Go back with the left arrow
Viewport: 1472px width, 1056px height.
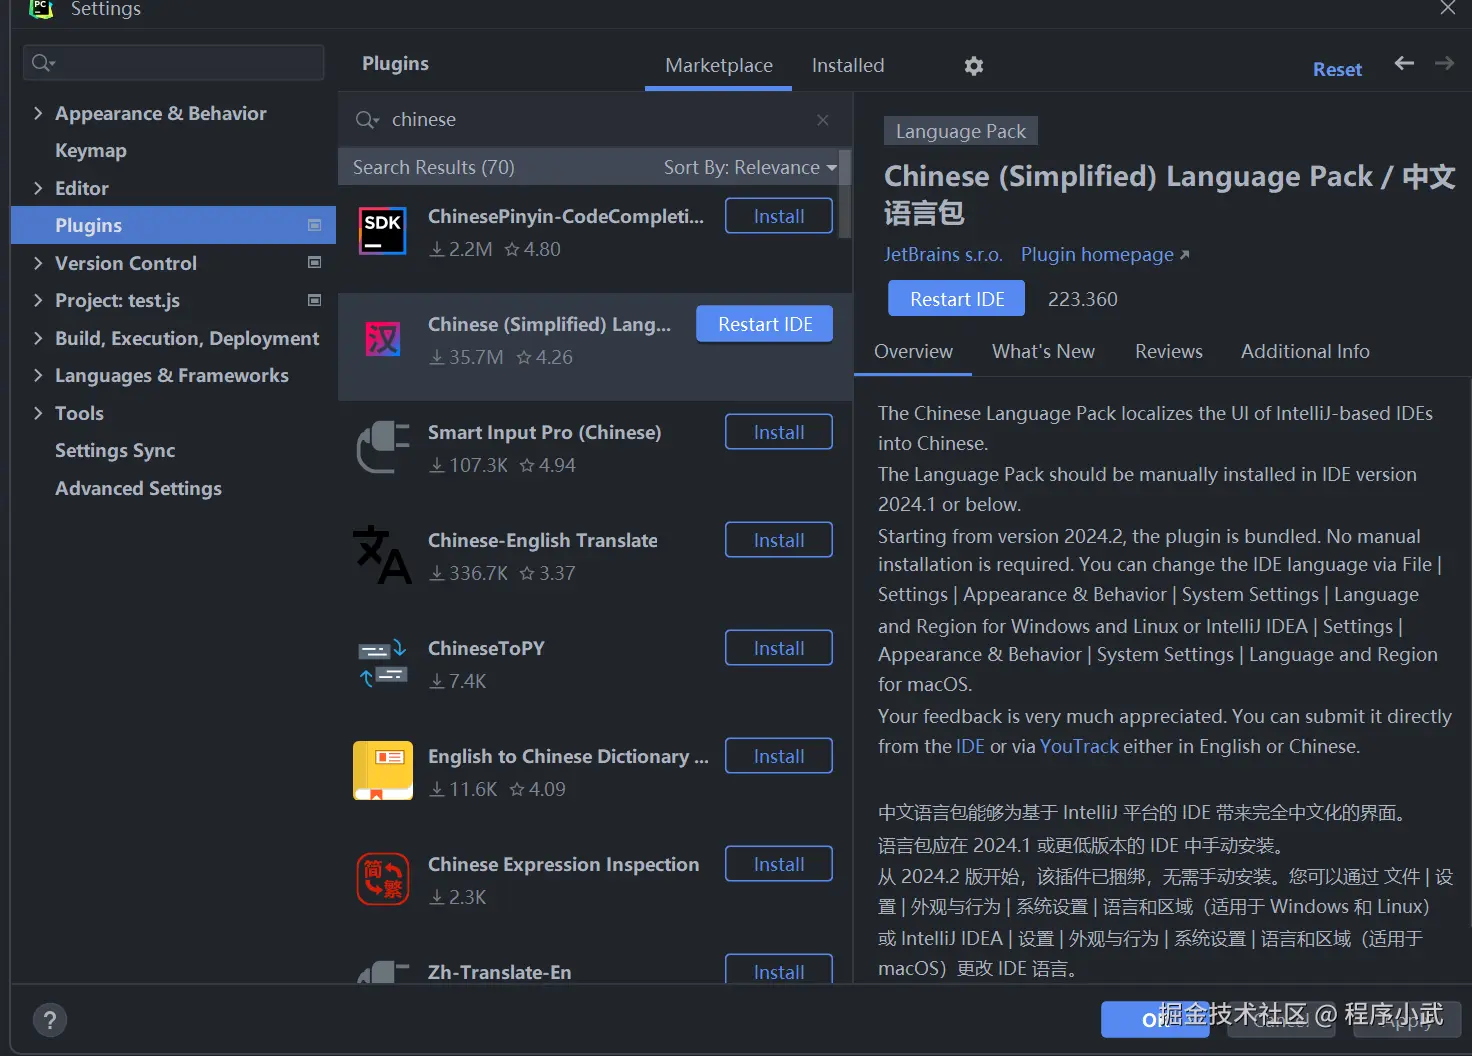click(x=1404, y=63)
